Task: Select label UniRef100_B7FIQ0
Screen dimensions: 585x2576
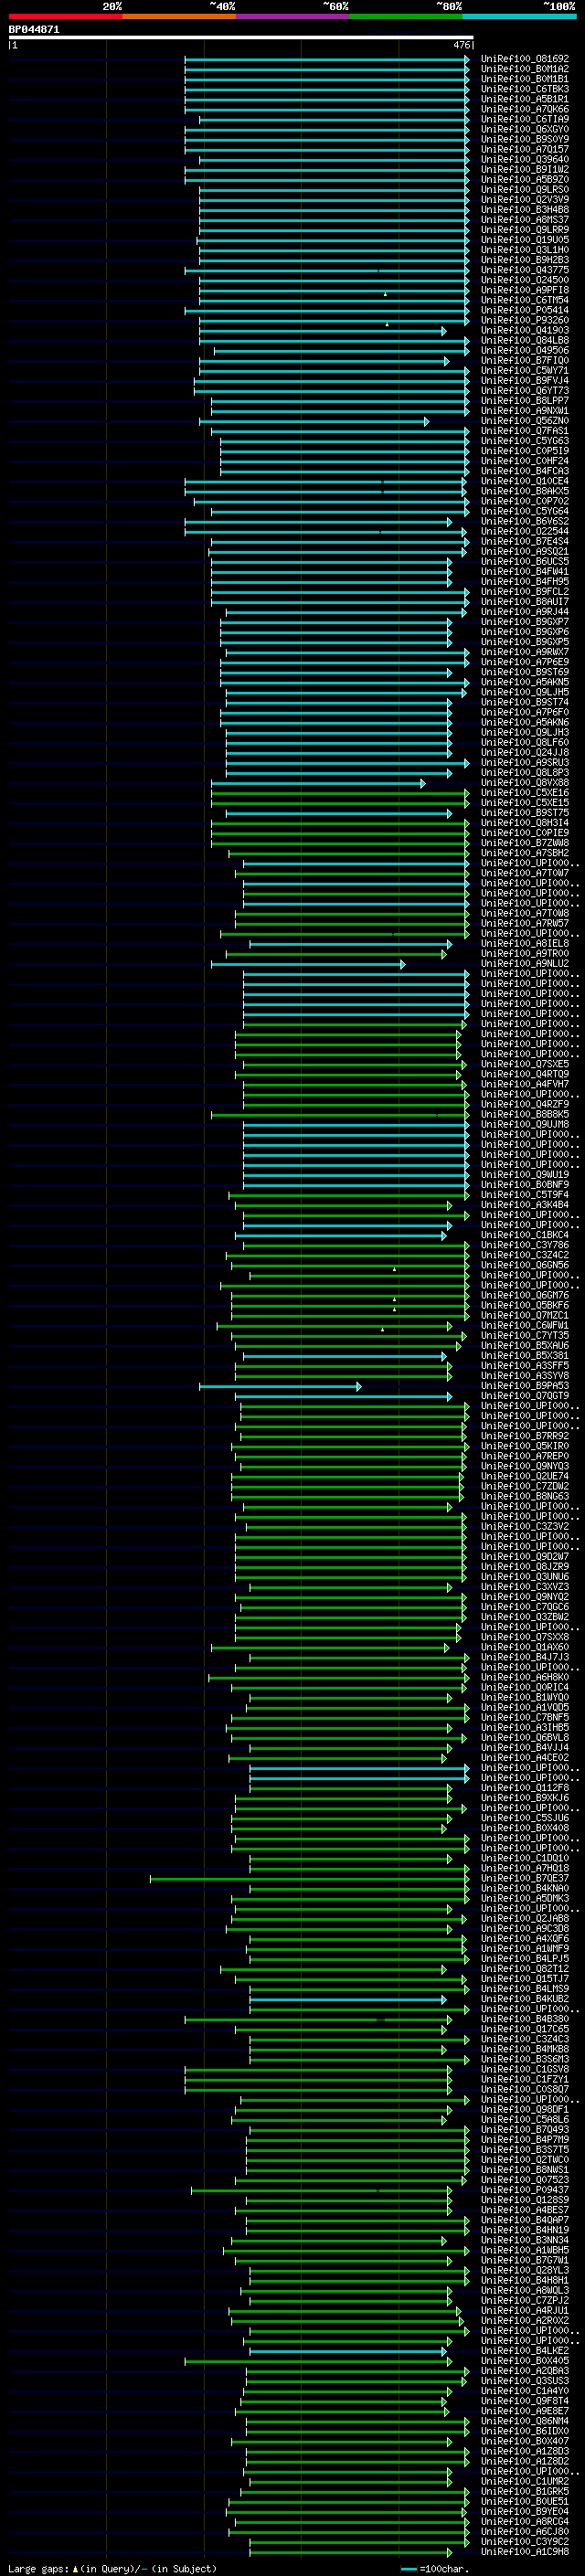Action: [x=525, y=360]
